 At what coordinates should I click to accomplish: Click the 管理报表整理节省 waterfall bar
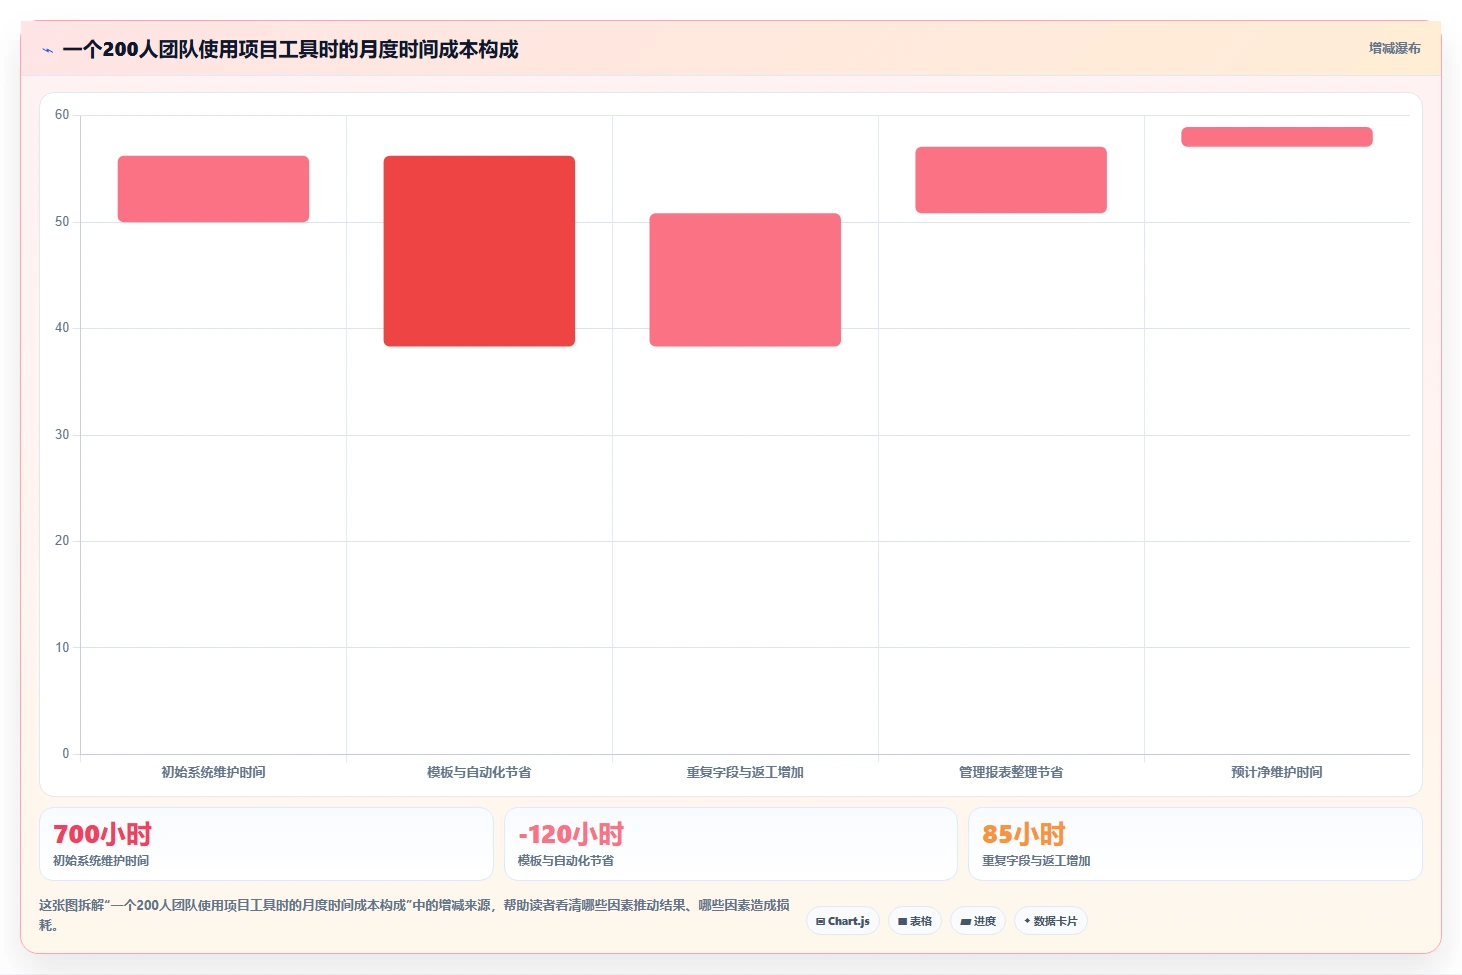(1011, 180)
